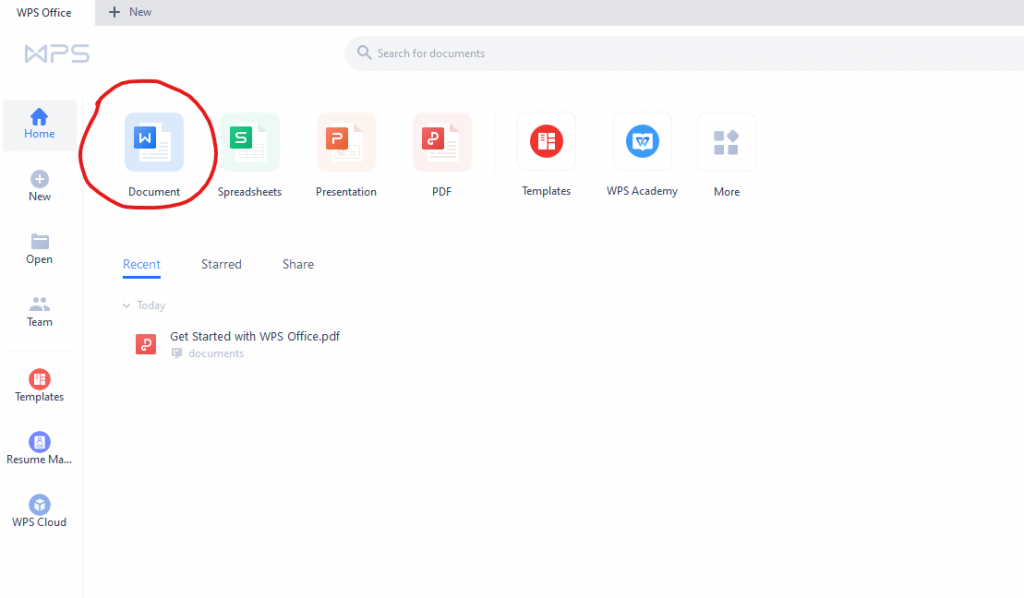Click the WPS logo
Image resolution: width=1024 pixels, height=598 pixels.
coord(57,54)
